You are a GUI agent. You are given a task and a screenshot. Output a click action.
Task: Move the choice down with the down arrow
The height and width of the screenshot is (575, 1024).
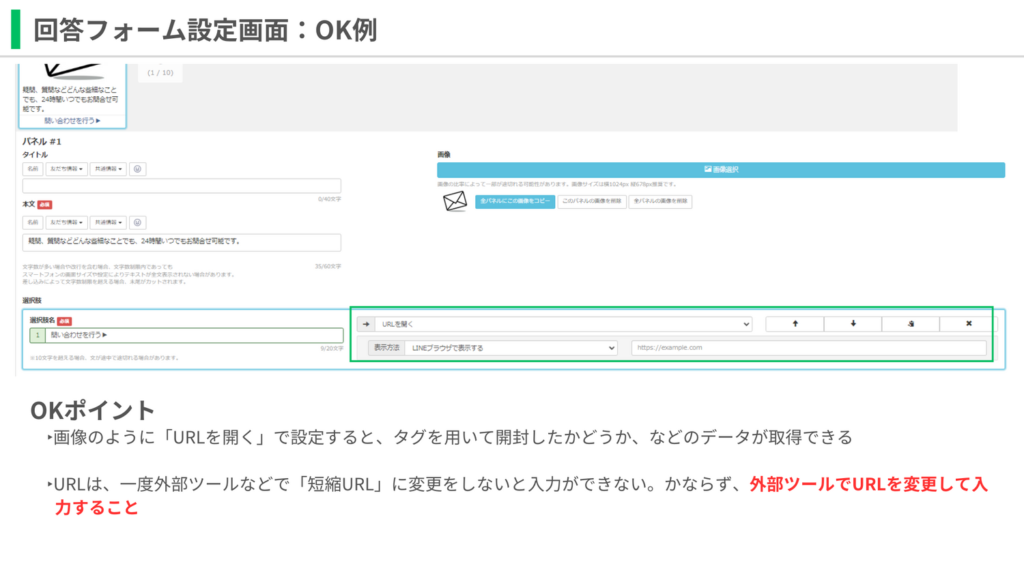(853, 324)
